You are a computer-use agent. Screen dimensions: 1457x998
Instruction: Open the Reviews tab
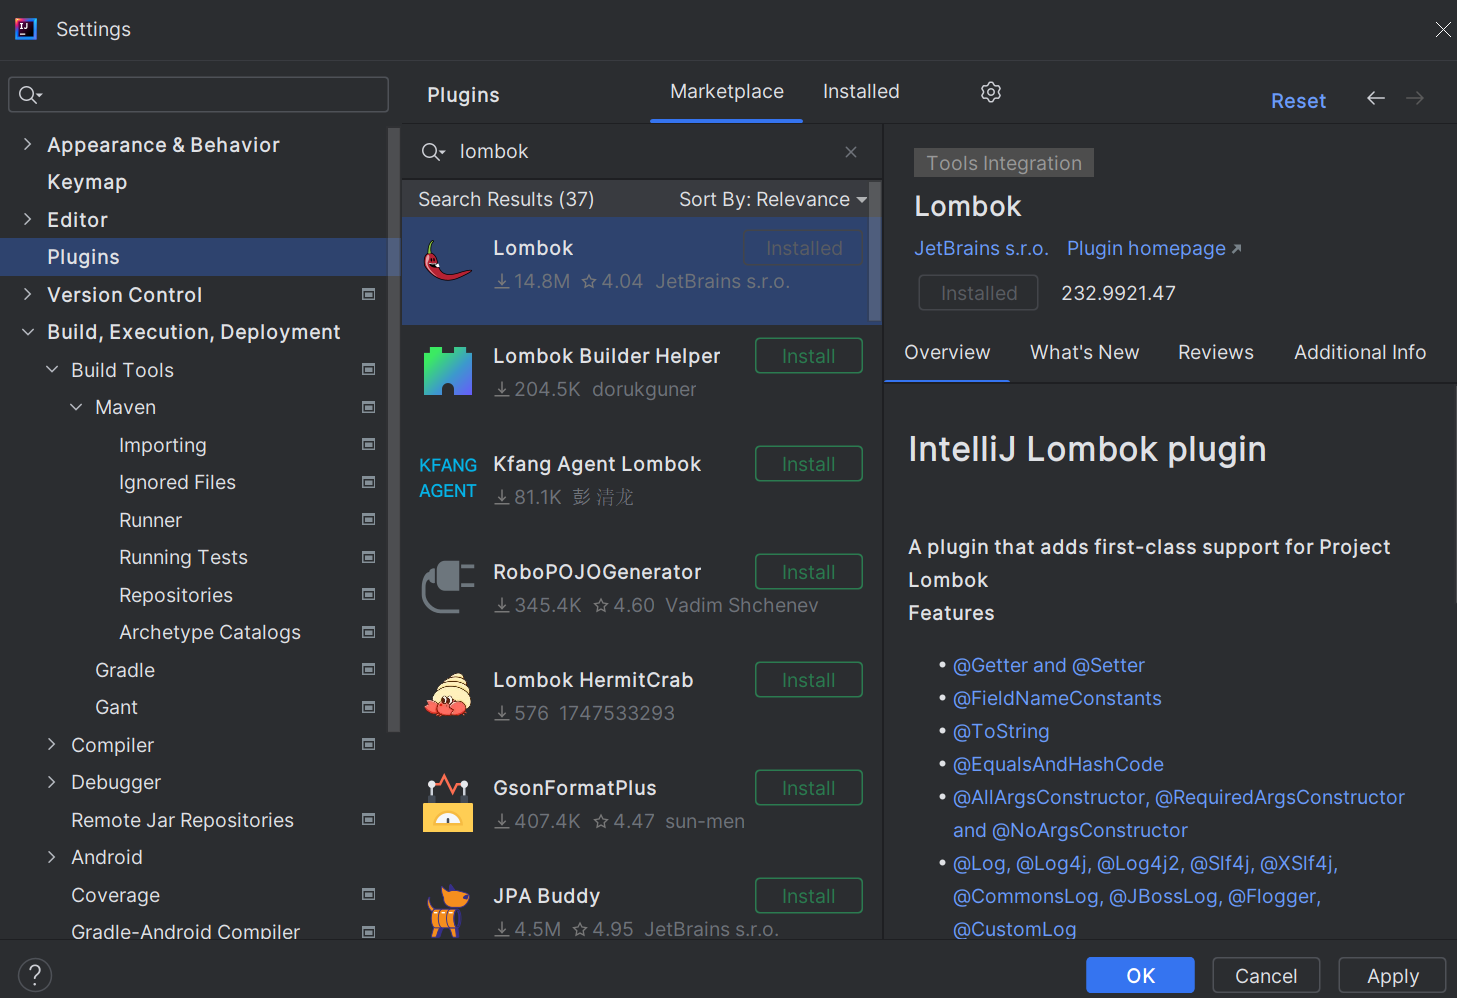[x=1216, y=352]
